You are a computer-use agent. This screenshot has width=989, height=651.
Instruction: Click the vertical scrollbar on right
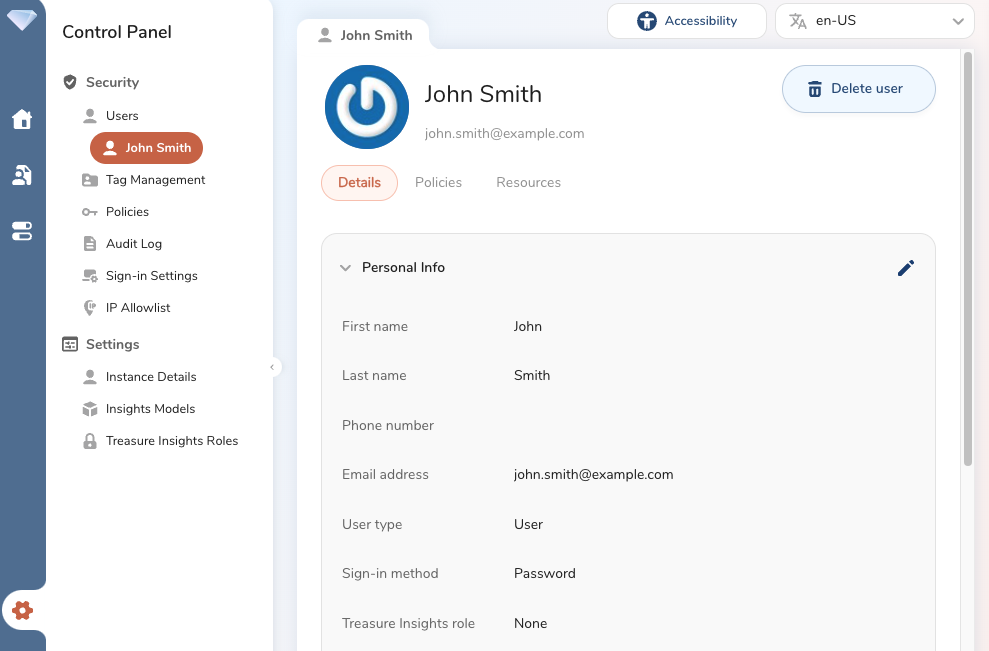967,260
